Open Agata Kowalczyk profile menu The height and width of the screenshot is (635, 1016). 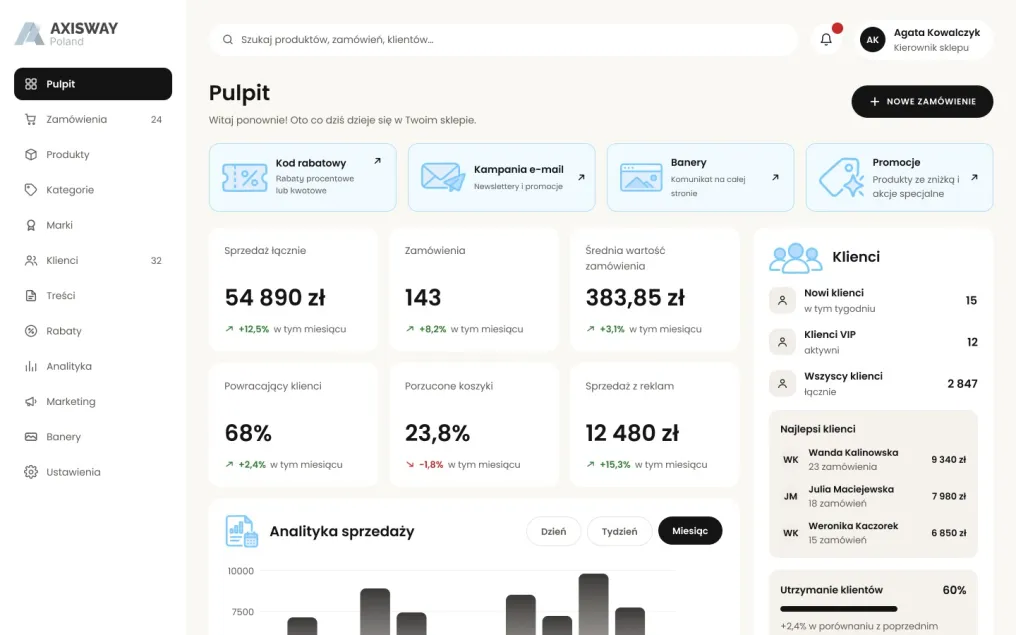[x=923, y=40]
